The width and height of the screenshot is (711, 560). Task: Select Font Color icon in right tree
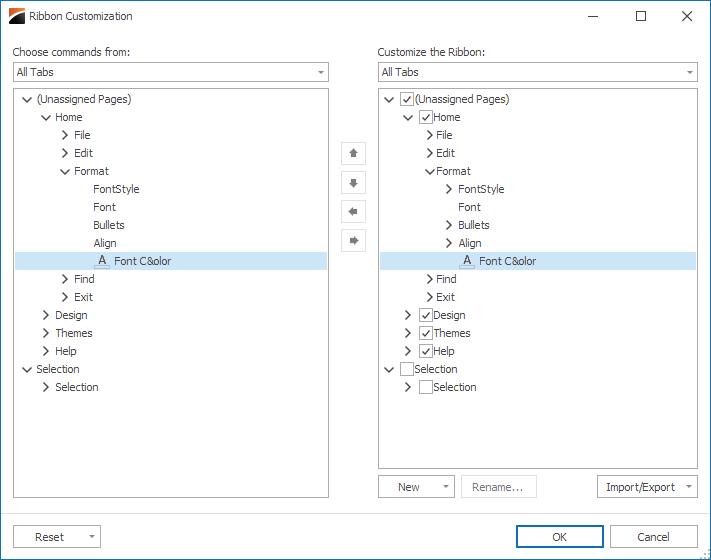[x=467, y=261]
